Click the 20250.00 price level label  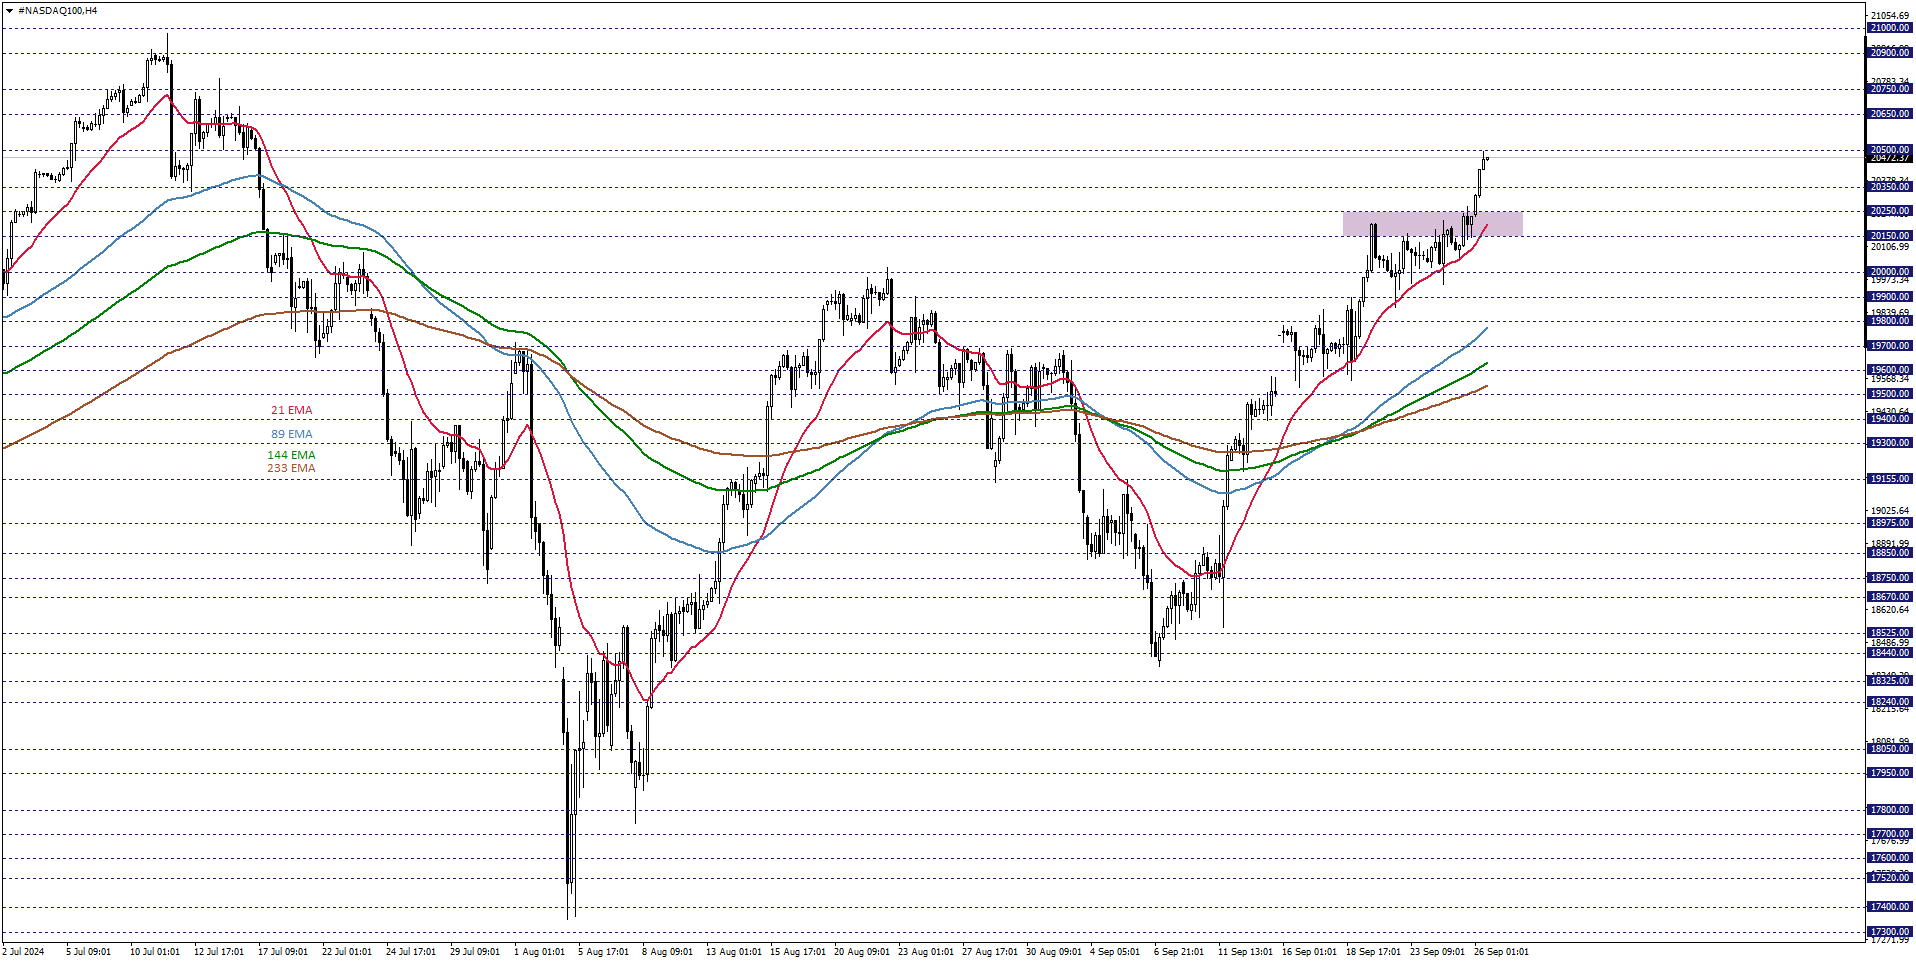point(1890,211)
